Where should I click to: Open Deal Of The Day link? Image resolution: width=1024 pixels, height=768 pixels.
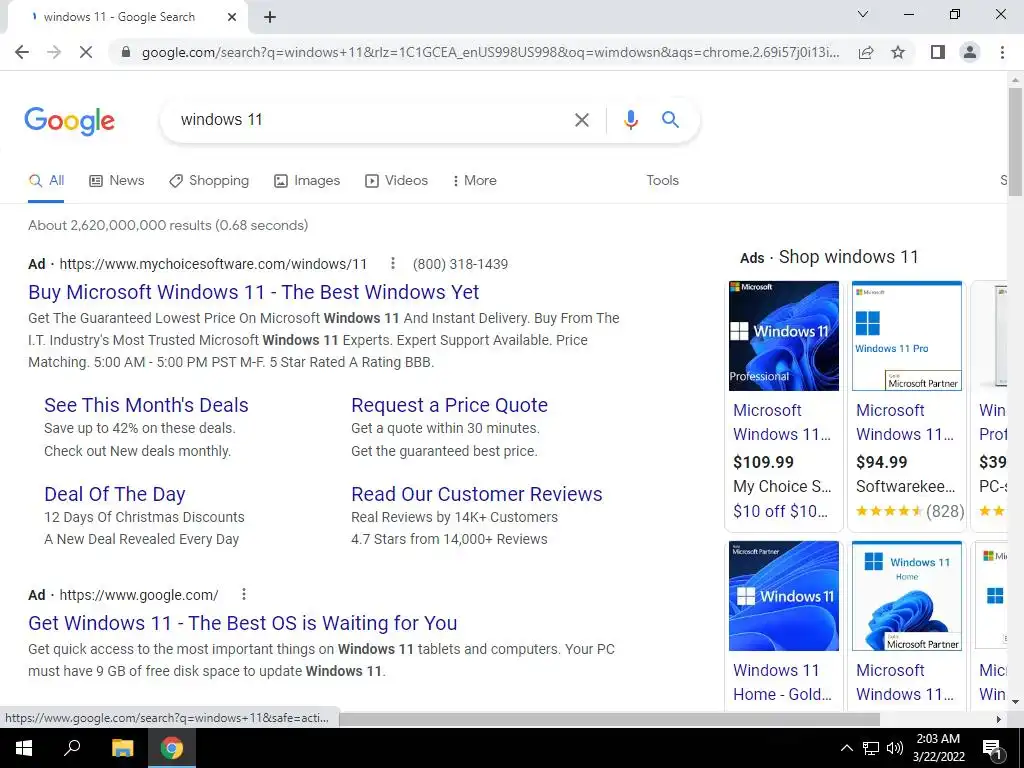pos(115,494)
